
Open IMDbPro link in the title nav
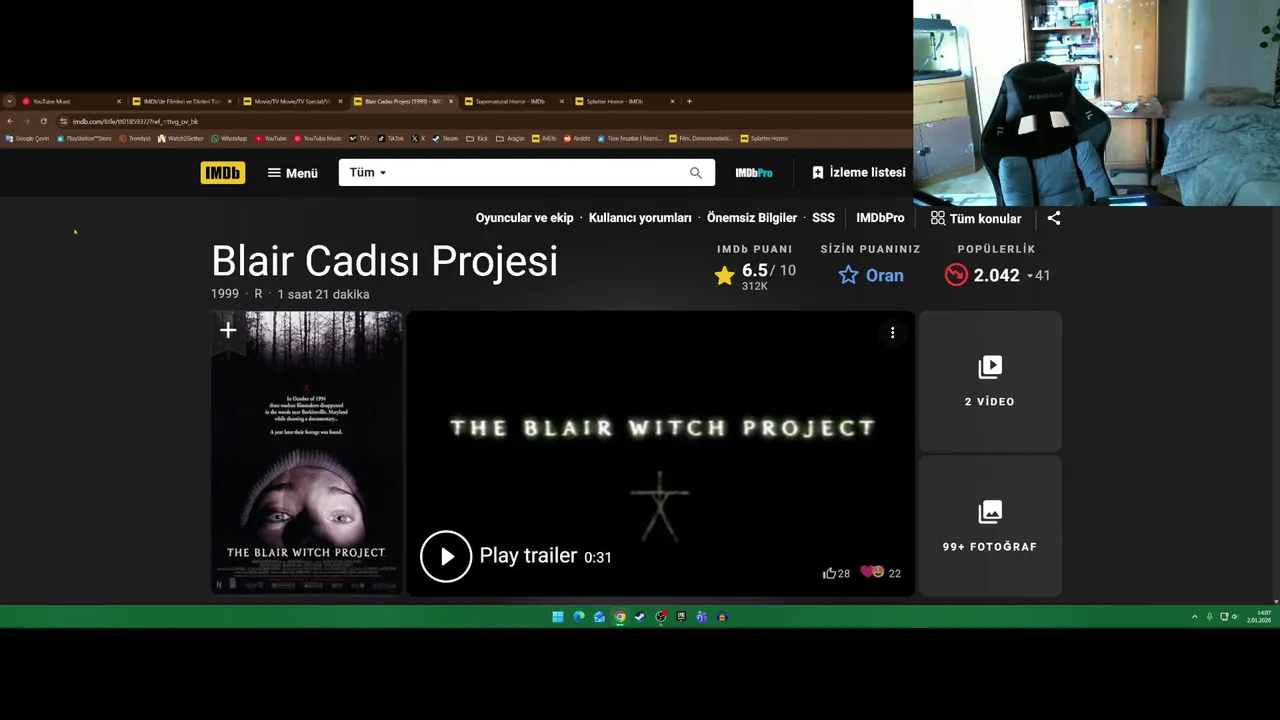tap(880, 218)
